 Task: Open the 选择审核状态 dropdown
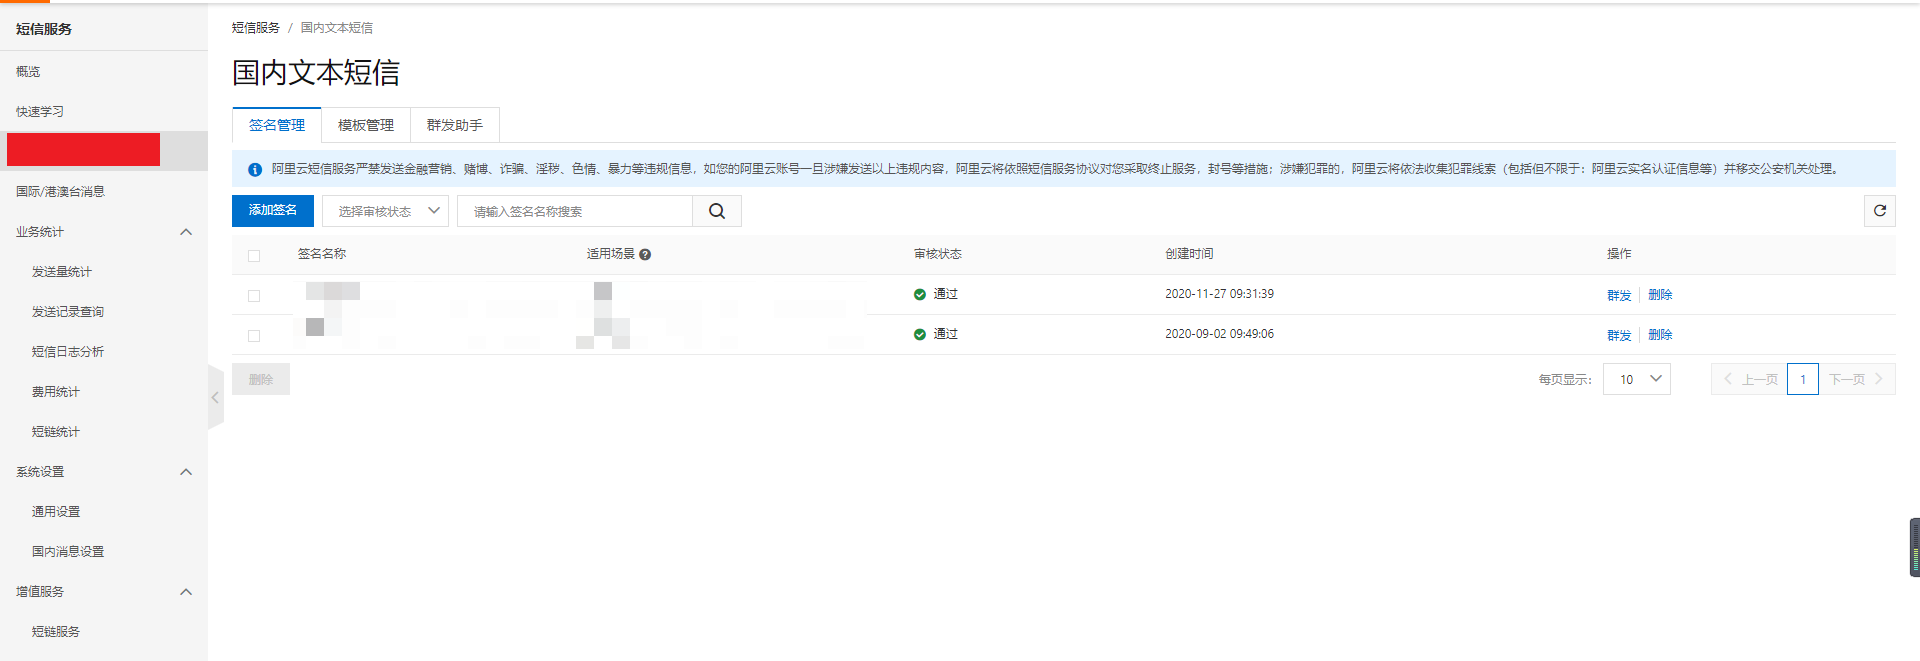tap(385, 211)
